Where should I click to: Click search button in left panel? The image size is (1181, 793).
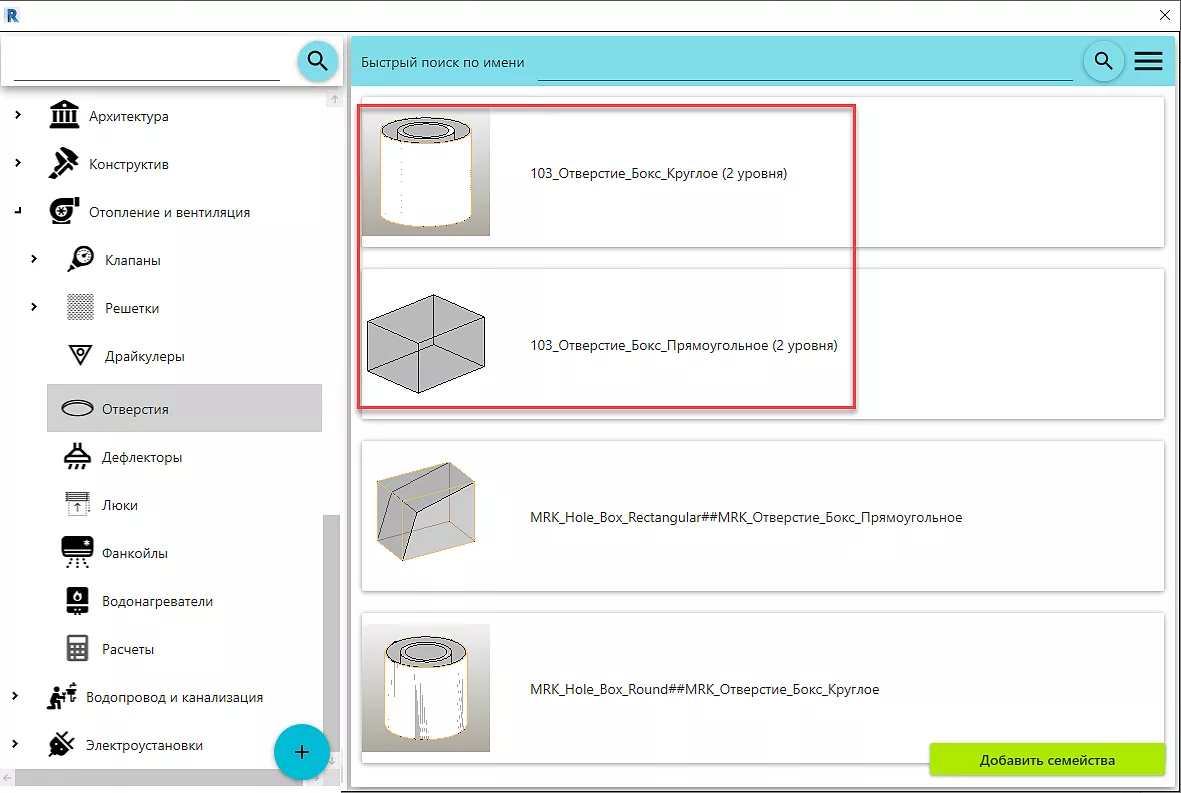click(x=318, y=61)
